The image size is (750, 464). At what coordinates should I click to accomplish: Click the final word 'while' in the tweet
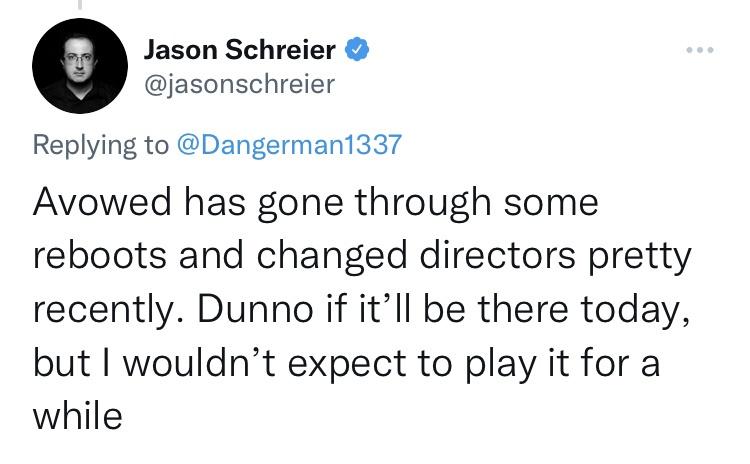point(77,414)
